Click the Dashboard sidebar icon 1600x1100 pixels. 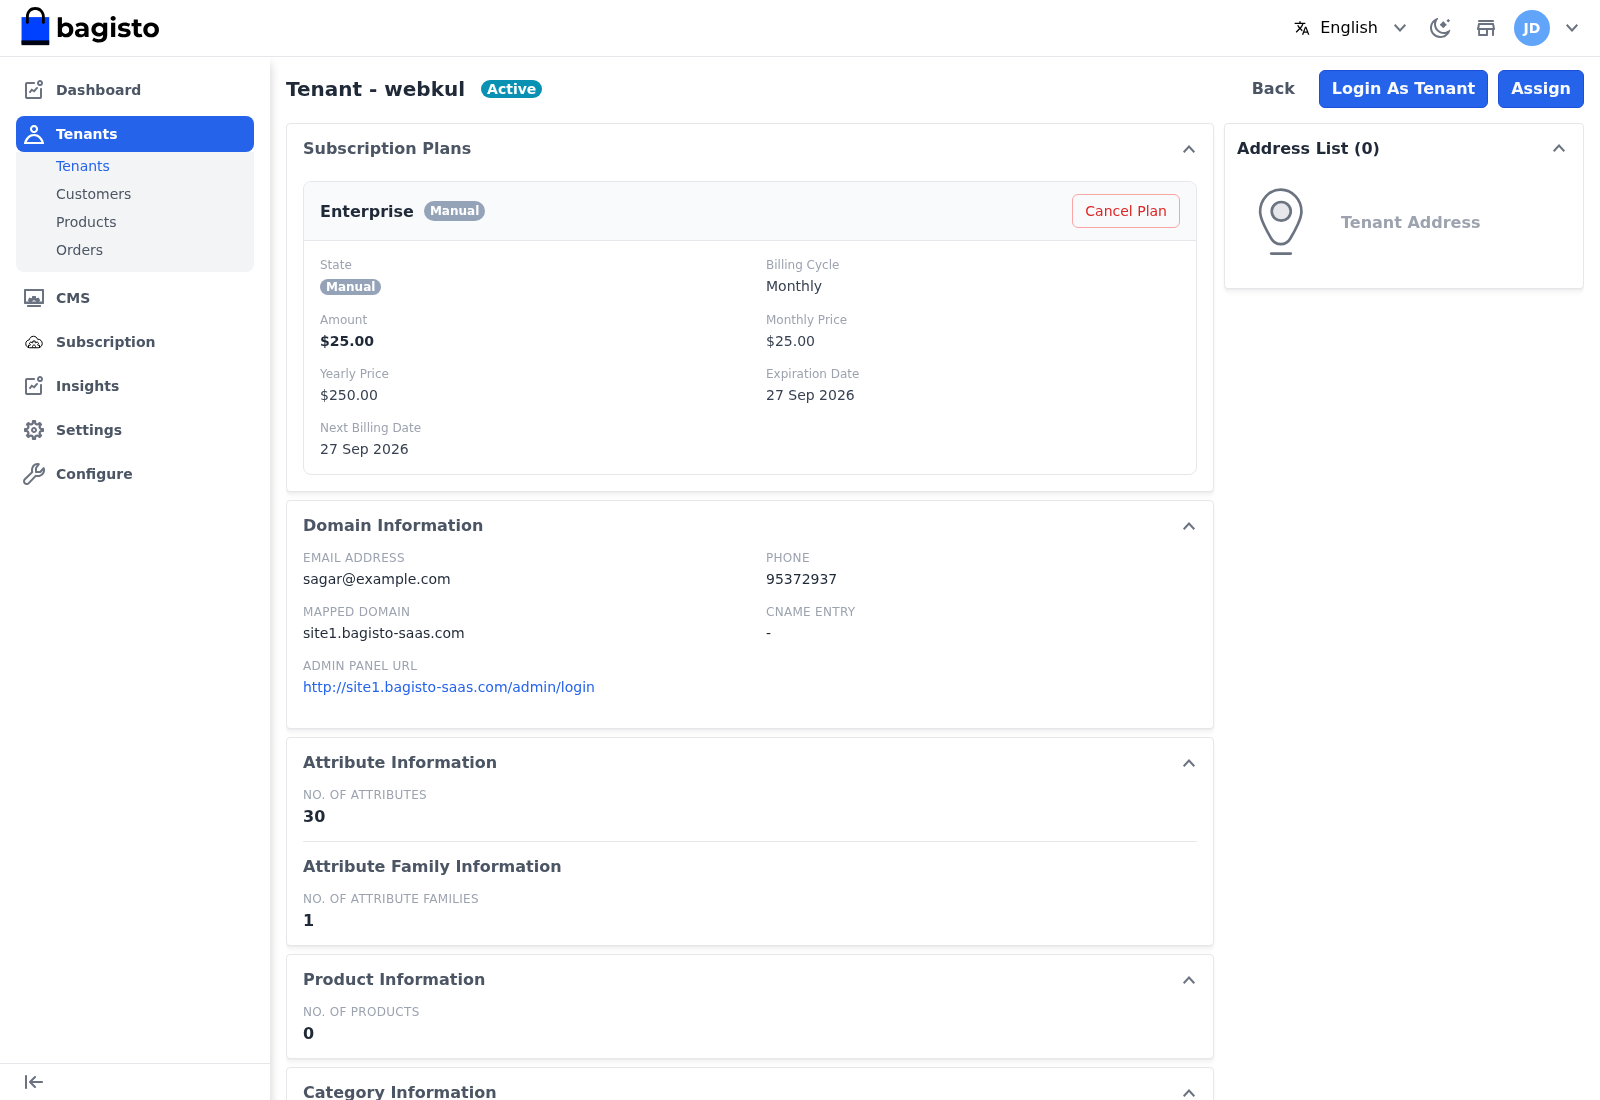point(34,90)
